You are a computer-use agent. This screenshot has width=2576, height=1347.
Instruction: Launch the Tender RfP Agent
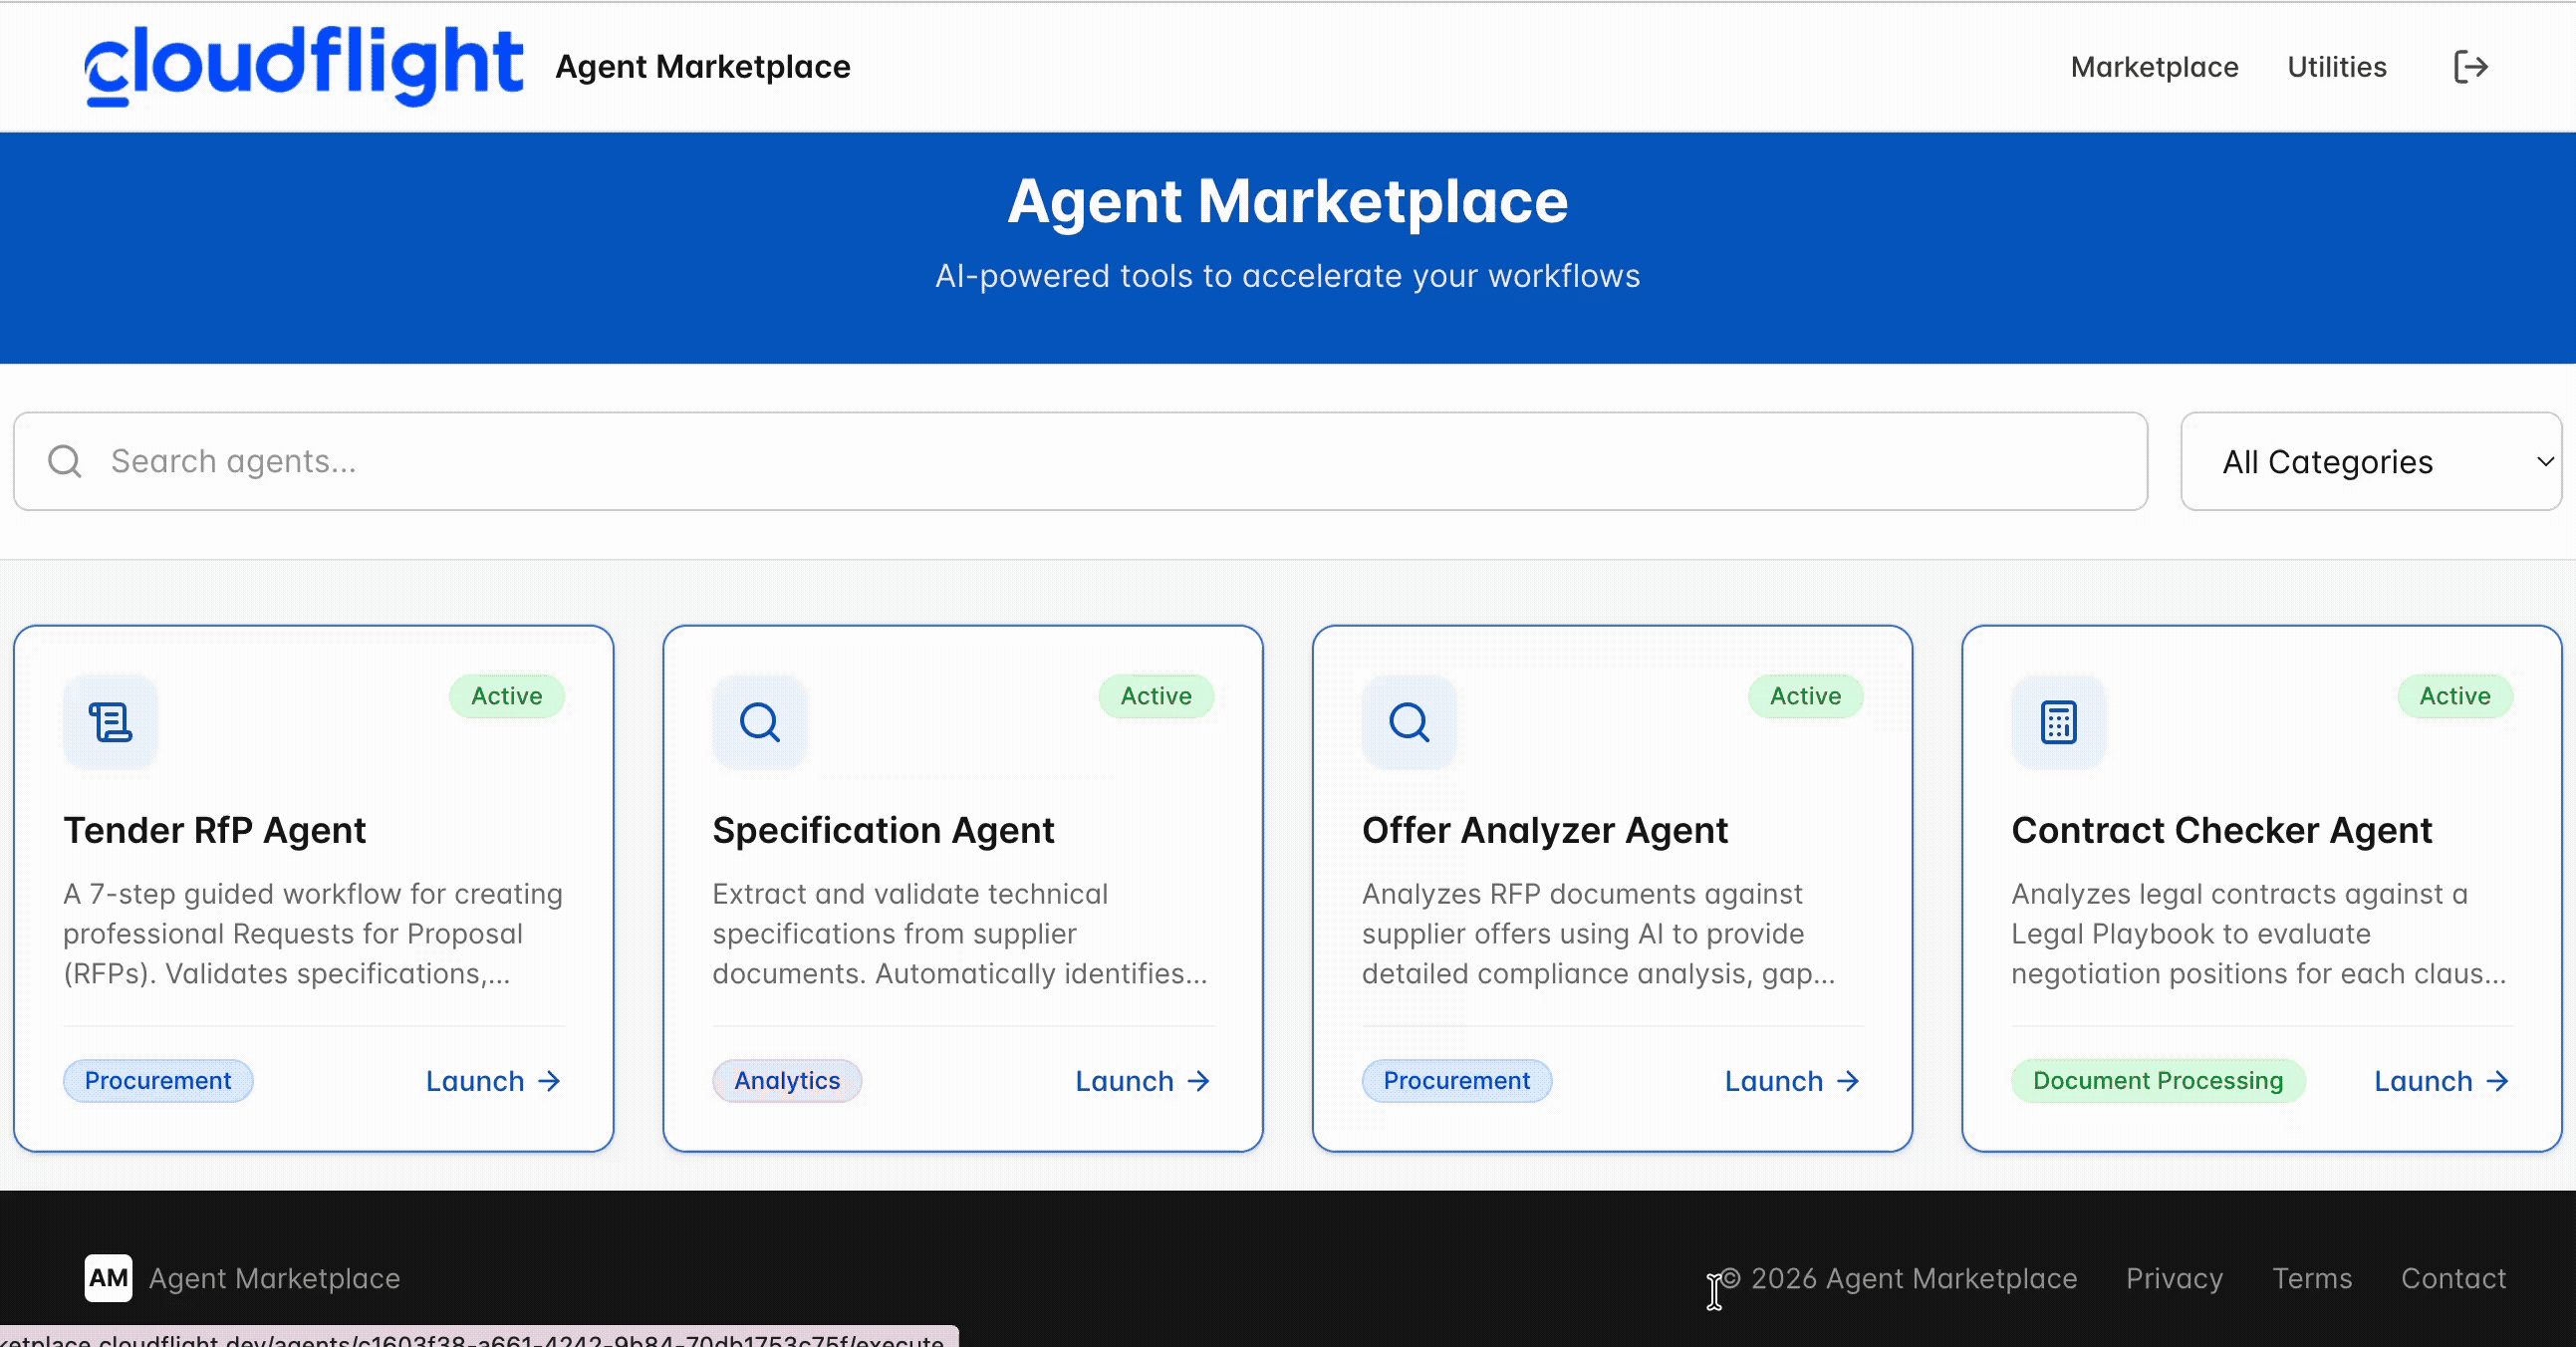point(493,1081)
